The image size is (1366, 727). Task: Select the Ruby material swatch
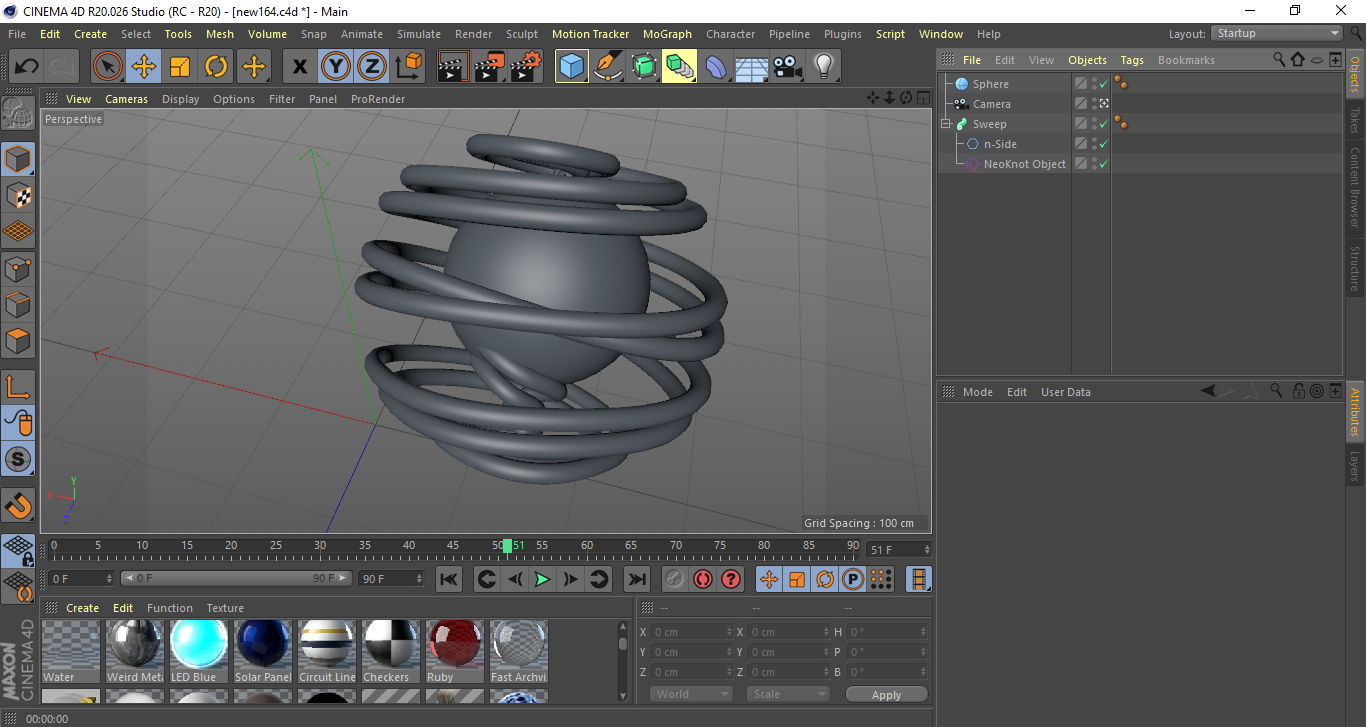click(456, 651)
